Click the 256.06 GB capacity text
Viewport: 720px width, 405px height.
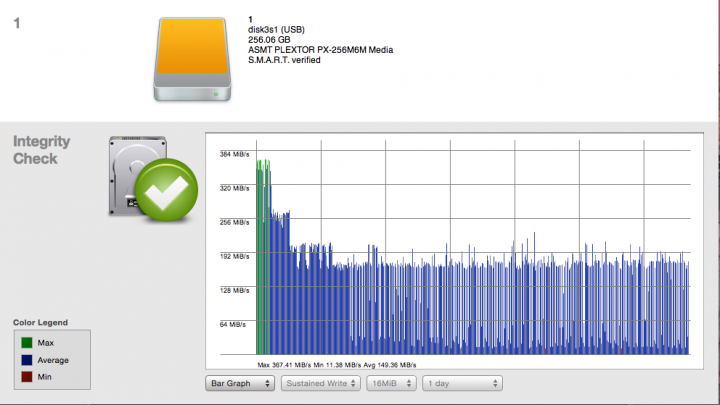[269, 40]
